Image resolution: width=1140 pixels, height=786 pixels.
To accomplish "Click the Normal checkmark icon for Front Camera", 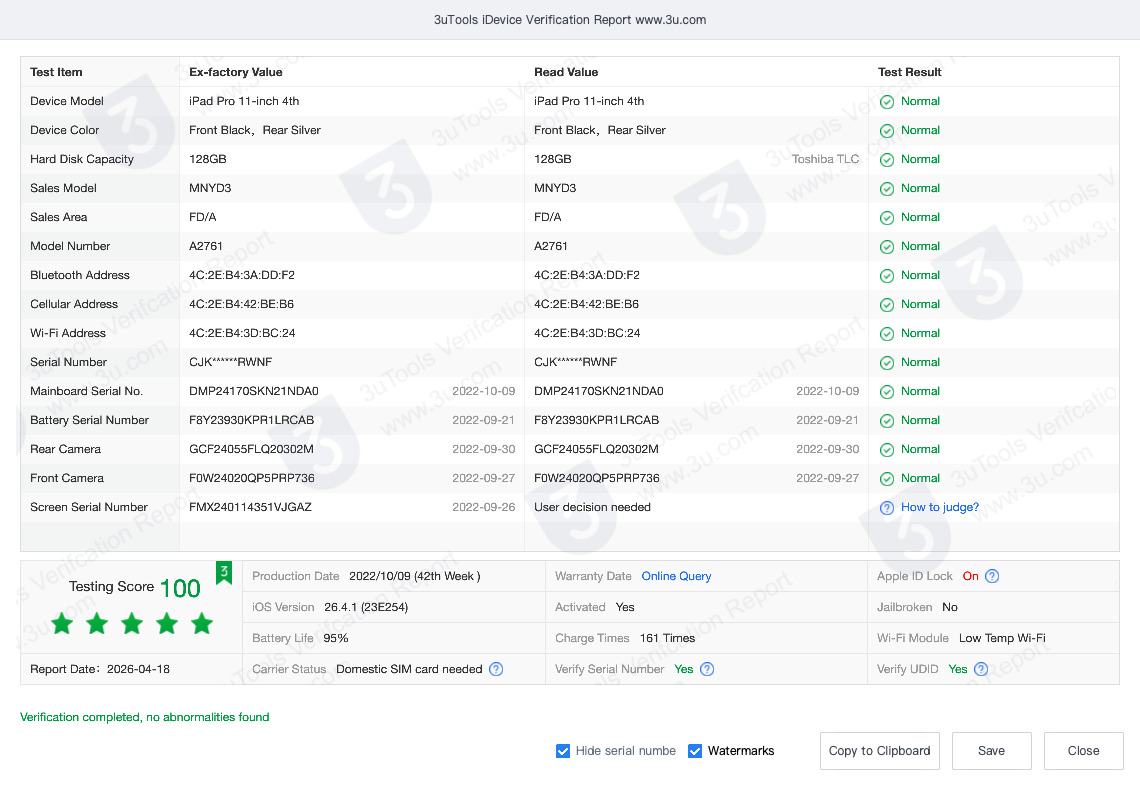I will point(886,479).
